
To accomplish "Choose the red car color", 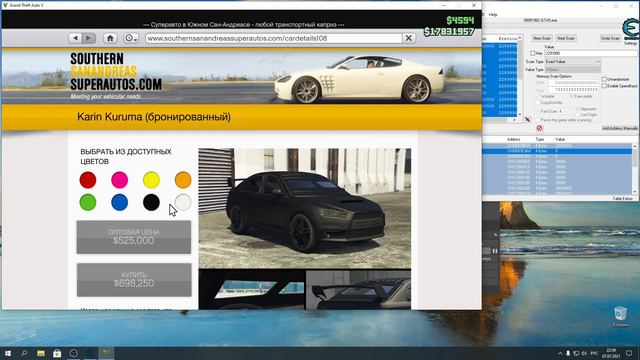I will [x=88, y=180].
